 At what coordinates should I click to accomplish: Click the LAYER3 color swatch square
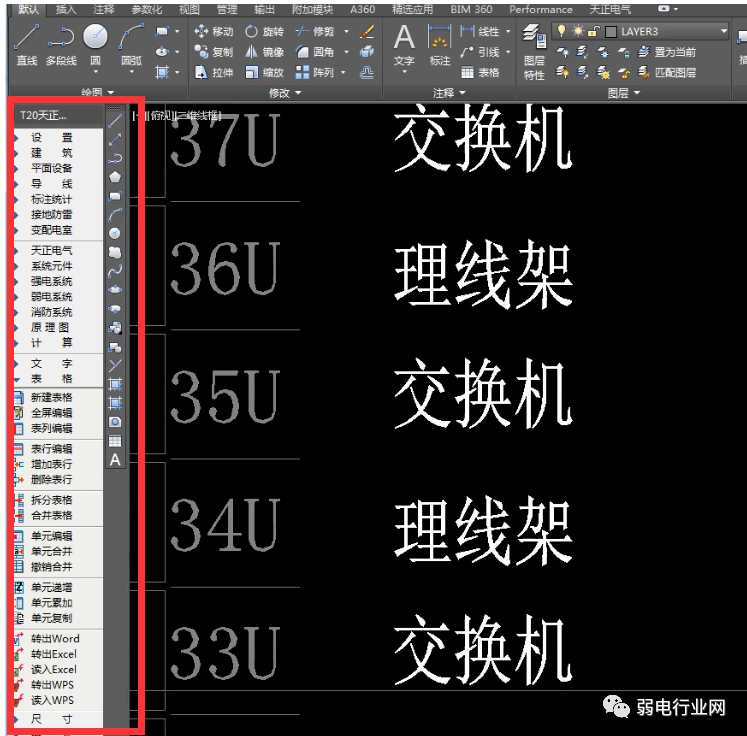609,31
